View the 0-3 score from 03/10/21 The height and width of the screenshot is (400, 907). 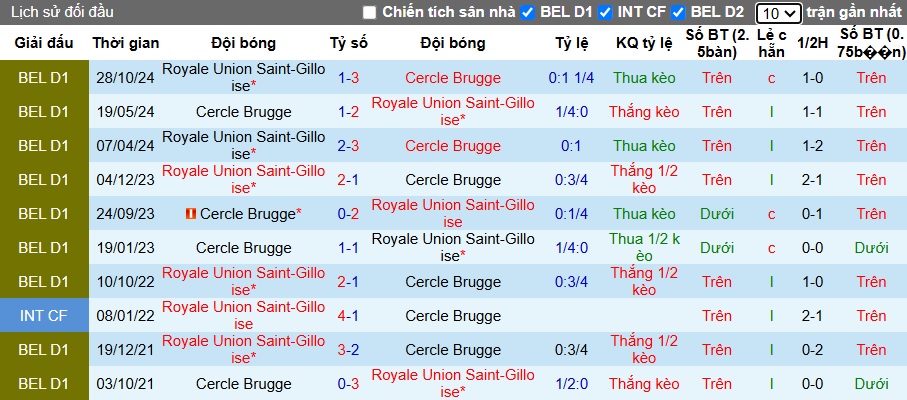tap(349, 384)
